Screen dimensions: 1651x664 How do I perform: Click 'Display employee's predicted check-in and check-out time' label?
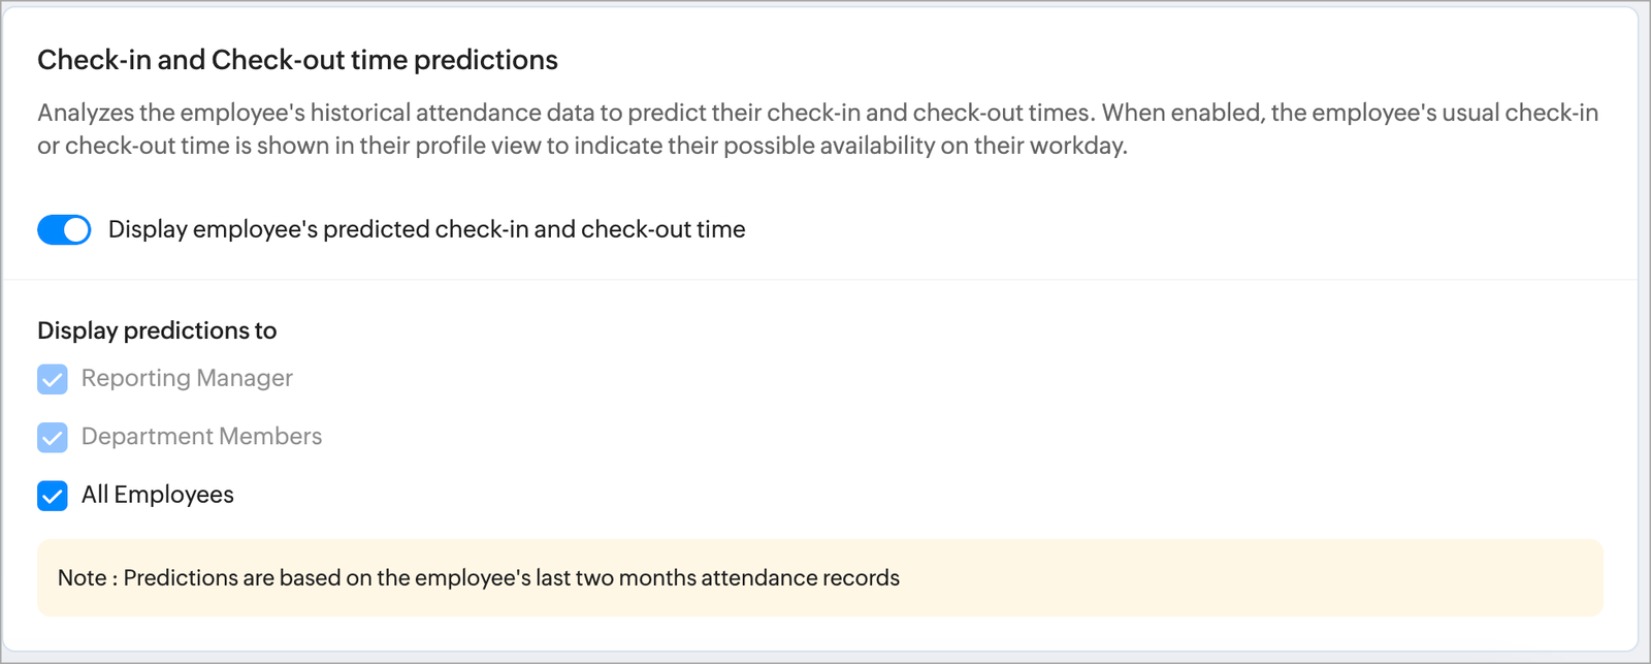[426, 229]
